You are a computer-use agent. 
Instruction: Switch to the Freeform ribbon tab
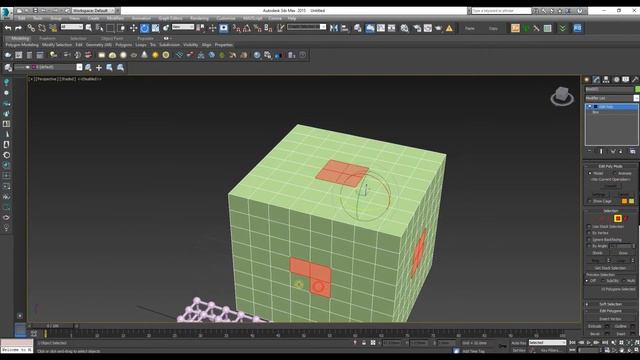(x=47, y=38)
